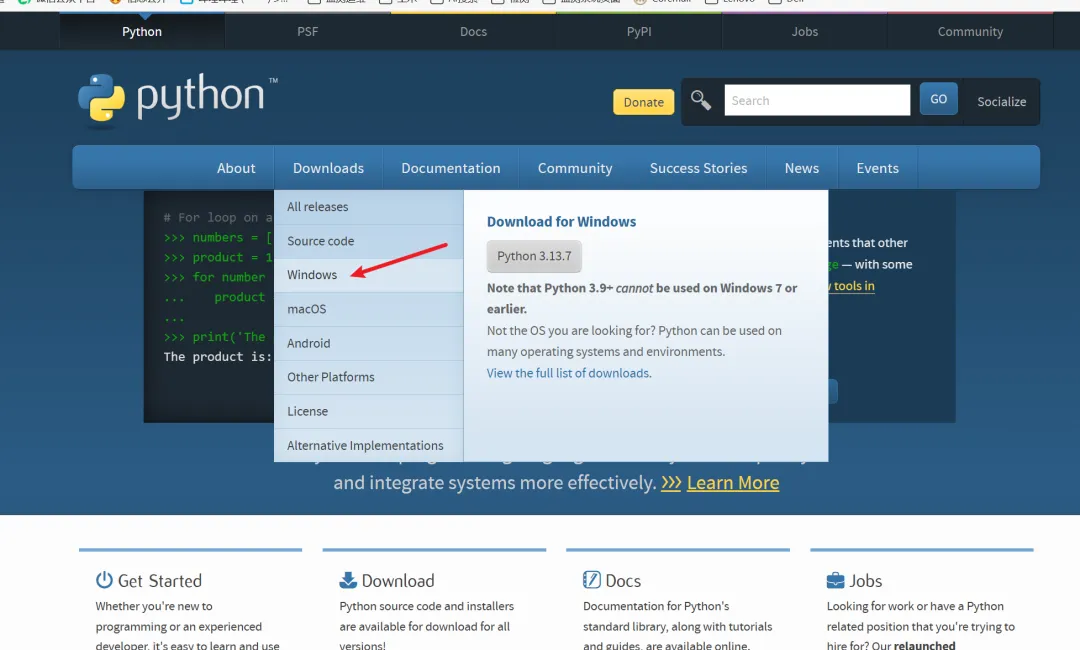Click the Download section heading
Screen dimensions: 1080x650
[398, 580]
